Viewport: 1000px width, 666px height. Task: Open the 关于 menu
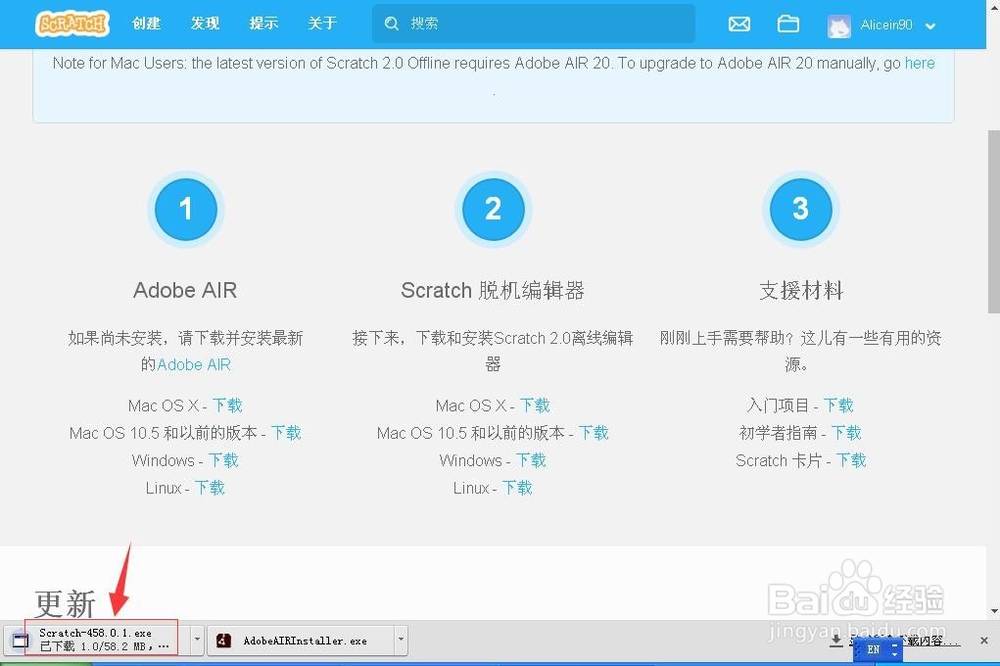tap(322, 24)
